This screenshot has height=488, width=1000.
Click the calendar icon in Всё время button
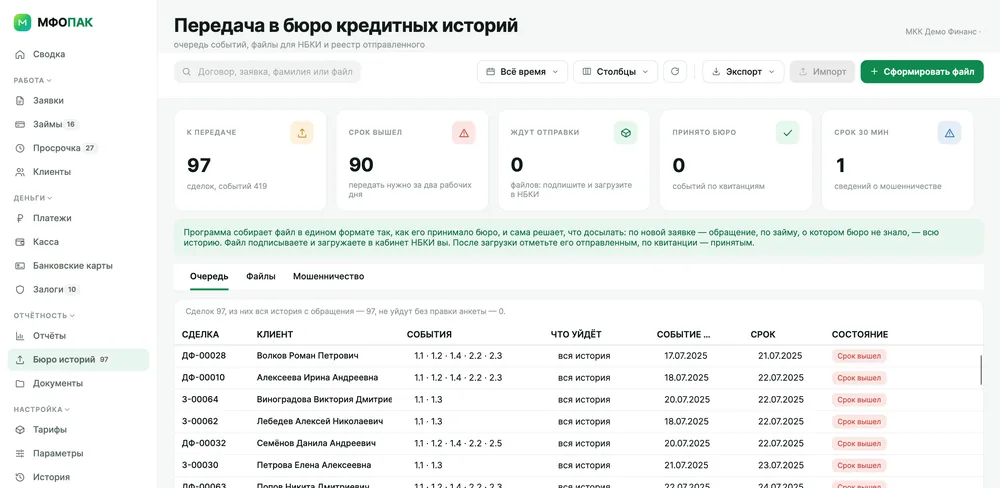point(490,71)
